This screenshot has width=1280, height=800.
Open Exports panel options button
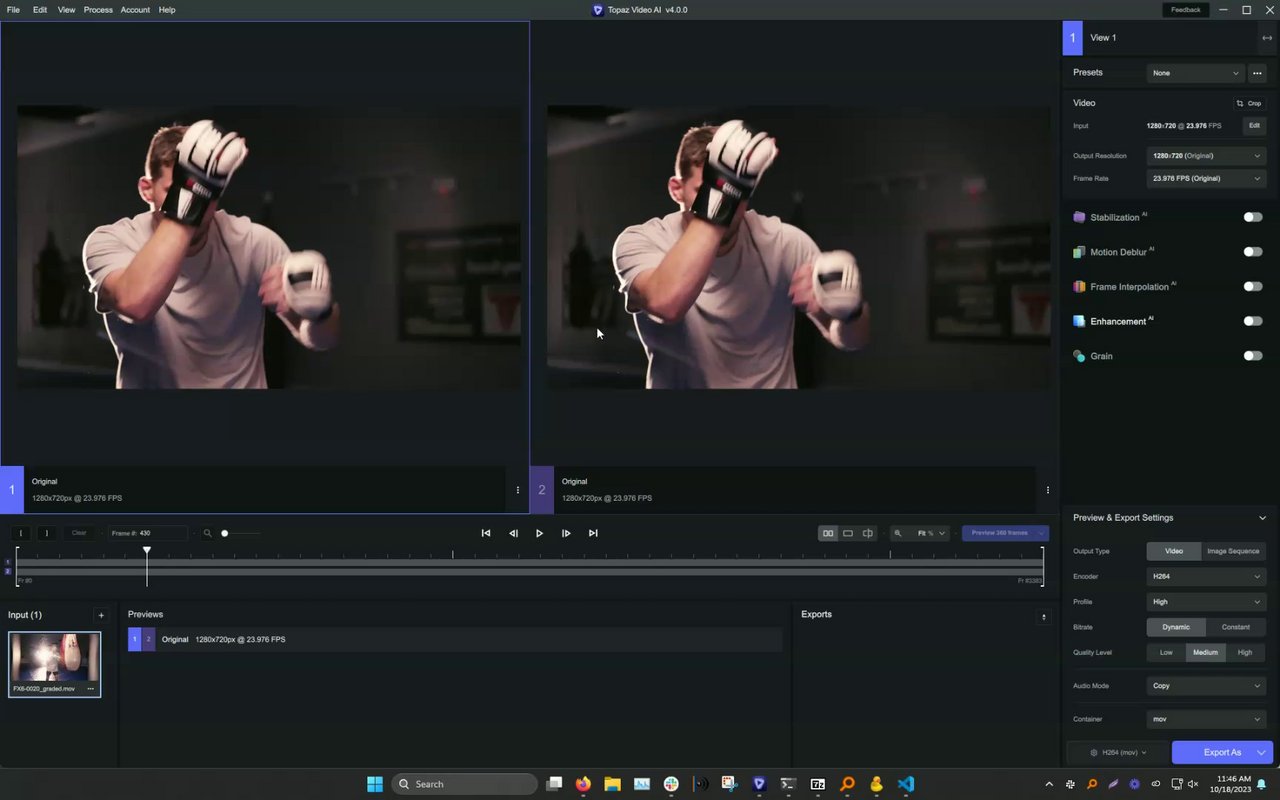[x=1044, y=616]
